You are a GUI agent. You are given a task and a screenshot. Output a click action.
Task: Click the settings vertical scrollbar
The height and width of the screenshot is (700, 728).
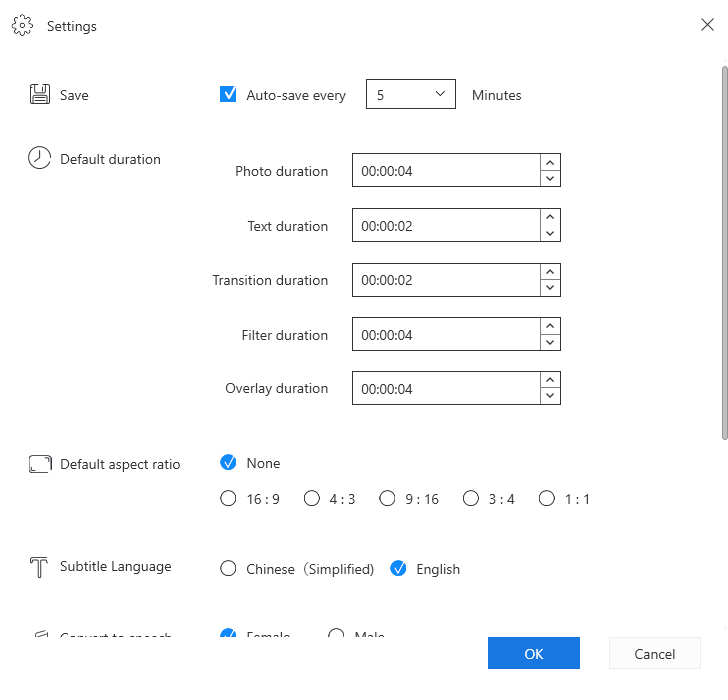tap(724, 250)
